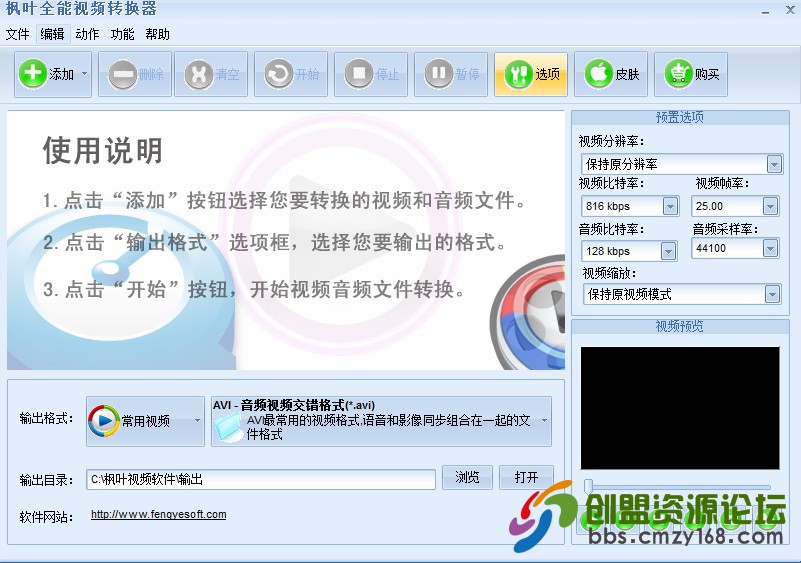801x563 pixels.
Task: Click the Pause (暂停) toolbar button
Action: click(x=451, y=74)
